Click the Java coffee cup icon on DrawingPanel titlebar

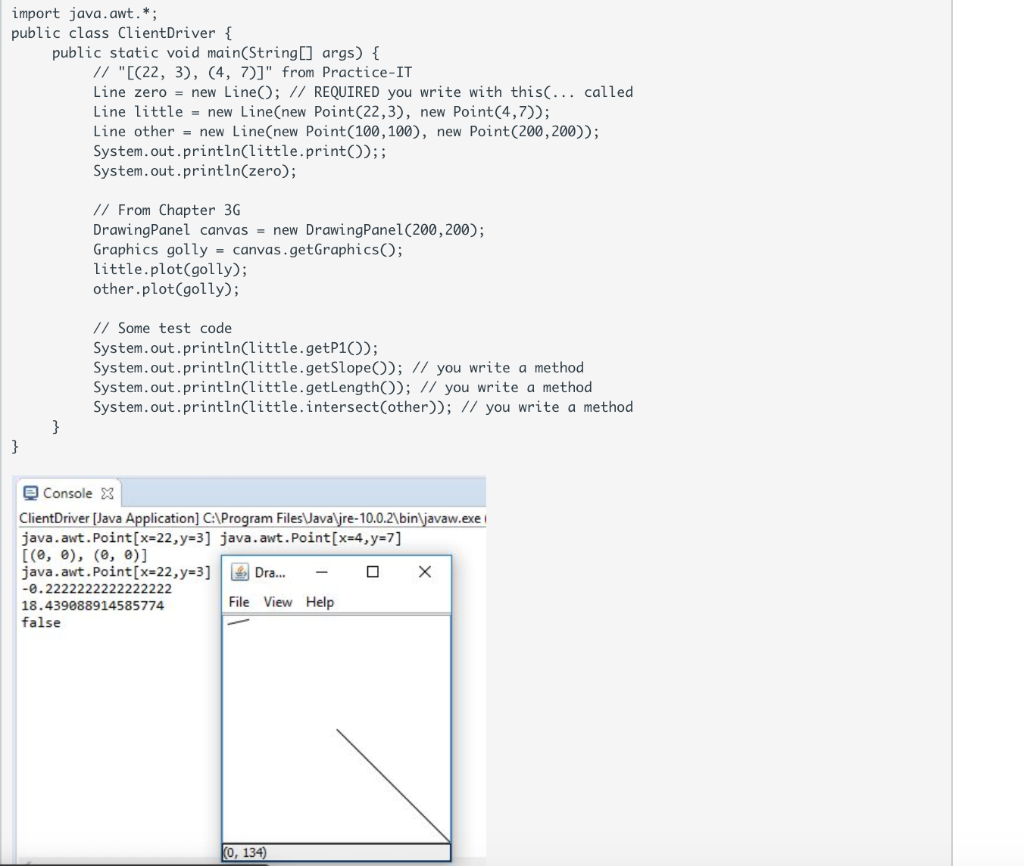(x=242, y=572)
